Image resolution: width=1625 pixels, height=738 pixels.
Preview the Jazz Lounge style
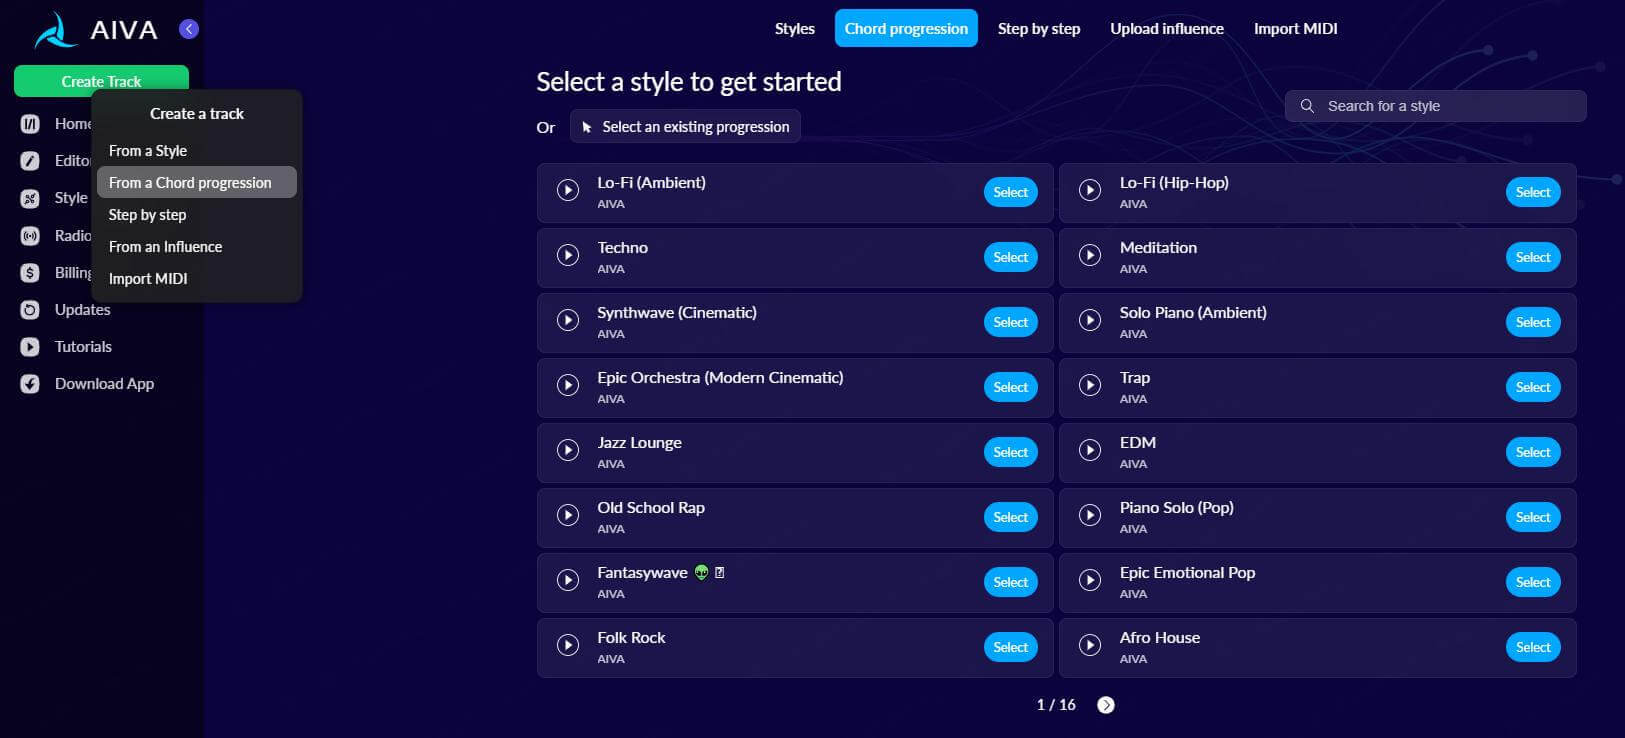pos(568,450)
